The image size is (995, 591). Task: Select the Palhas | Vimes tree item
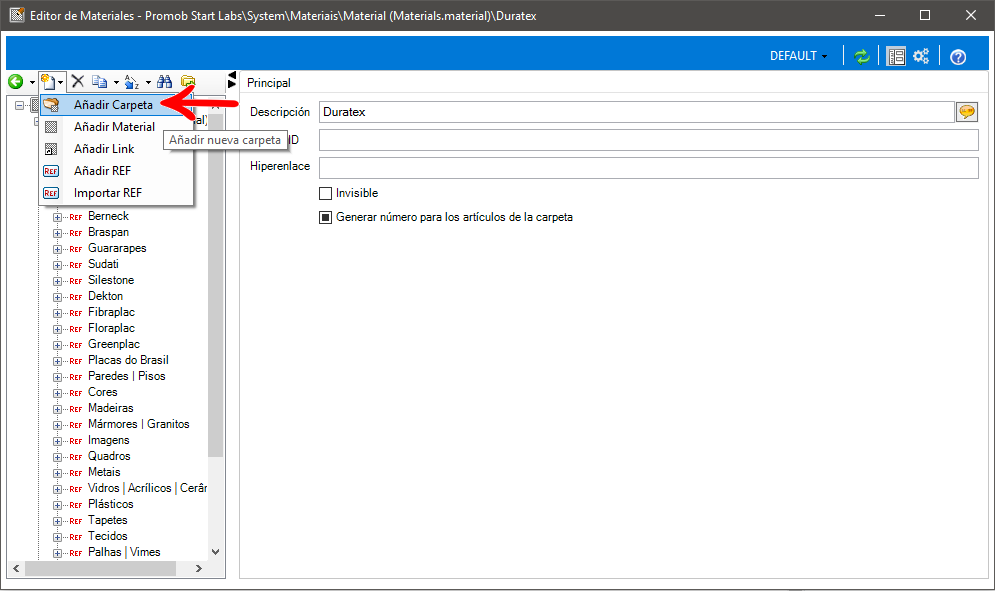point(124,552)
